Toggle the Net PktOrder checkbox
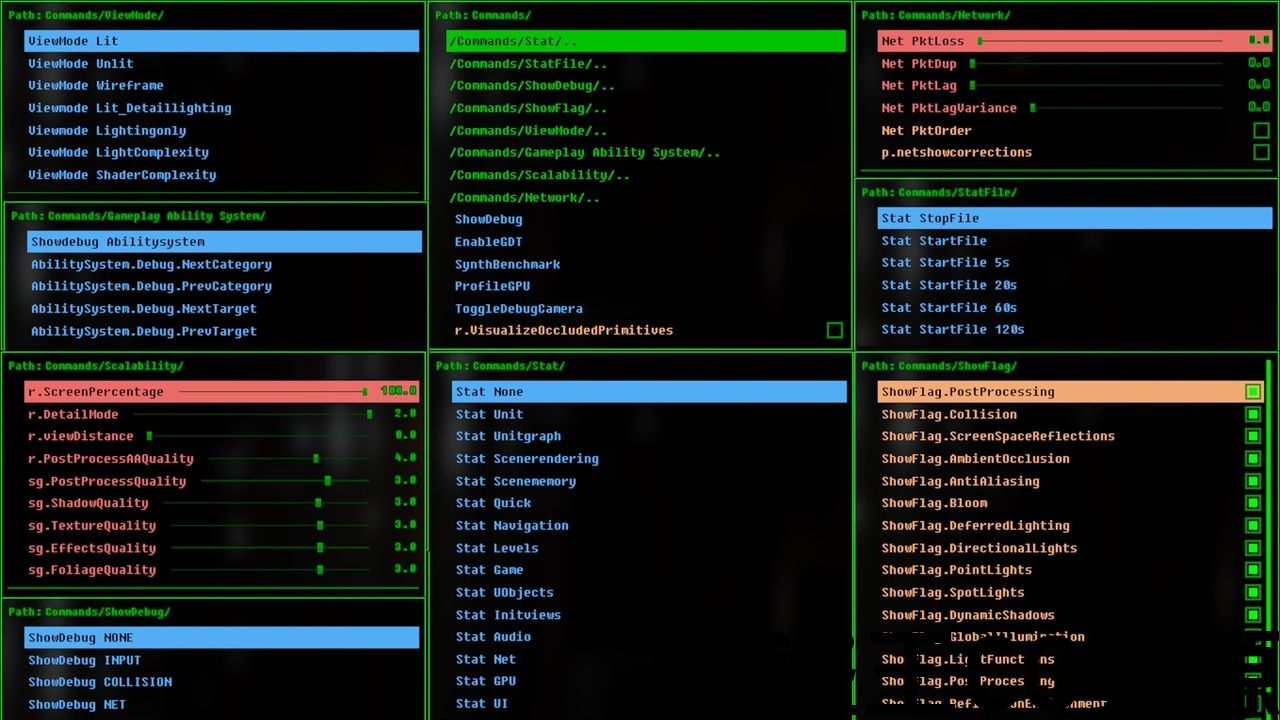The image size is (1280, 720). tap(1261, 131)
